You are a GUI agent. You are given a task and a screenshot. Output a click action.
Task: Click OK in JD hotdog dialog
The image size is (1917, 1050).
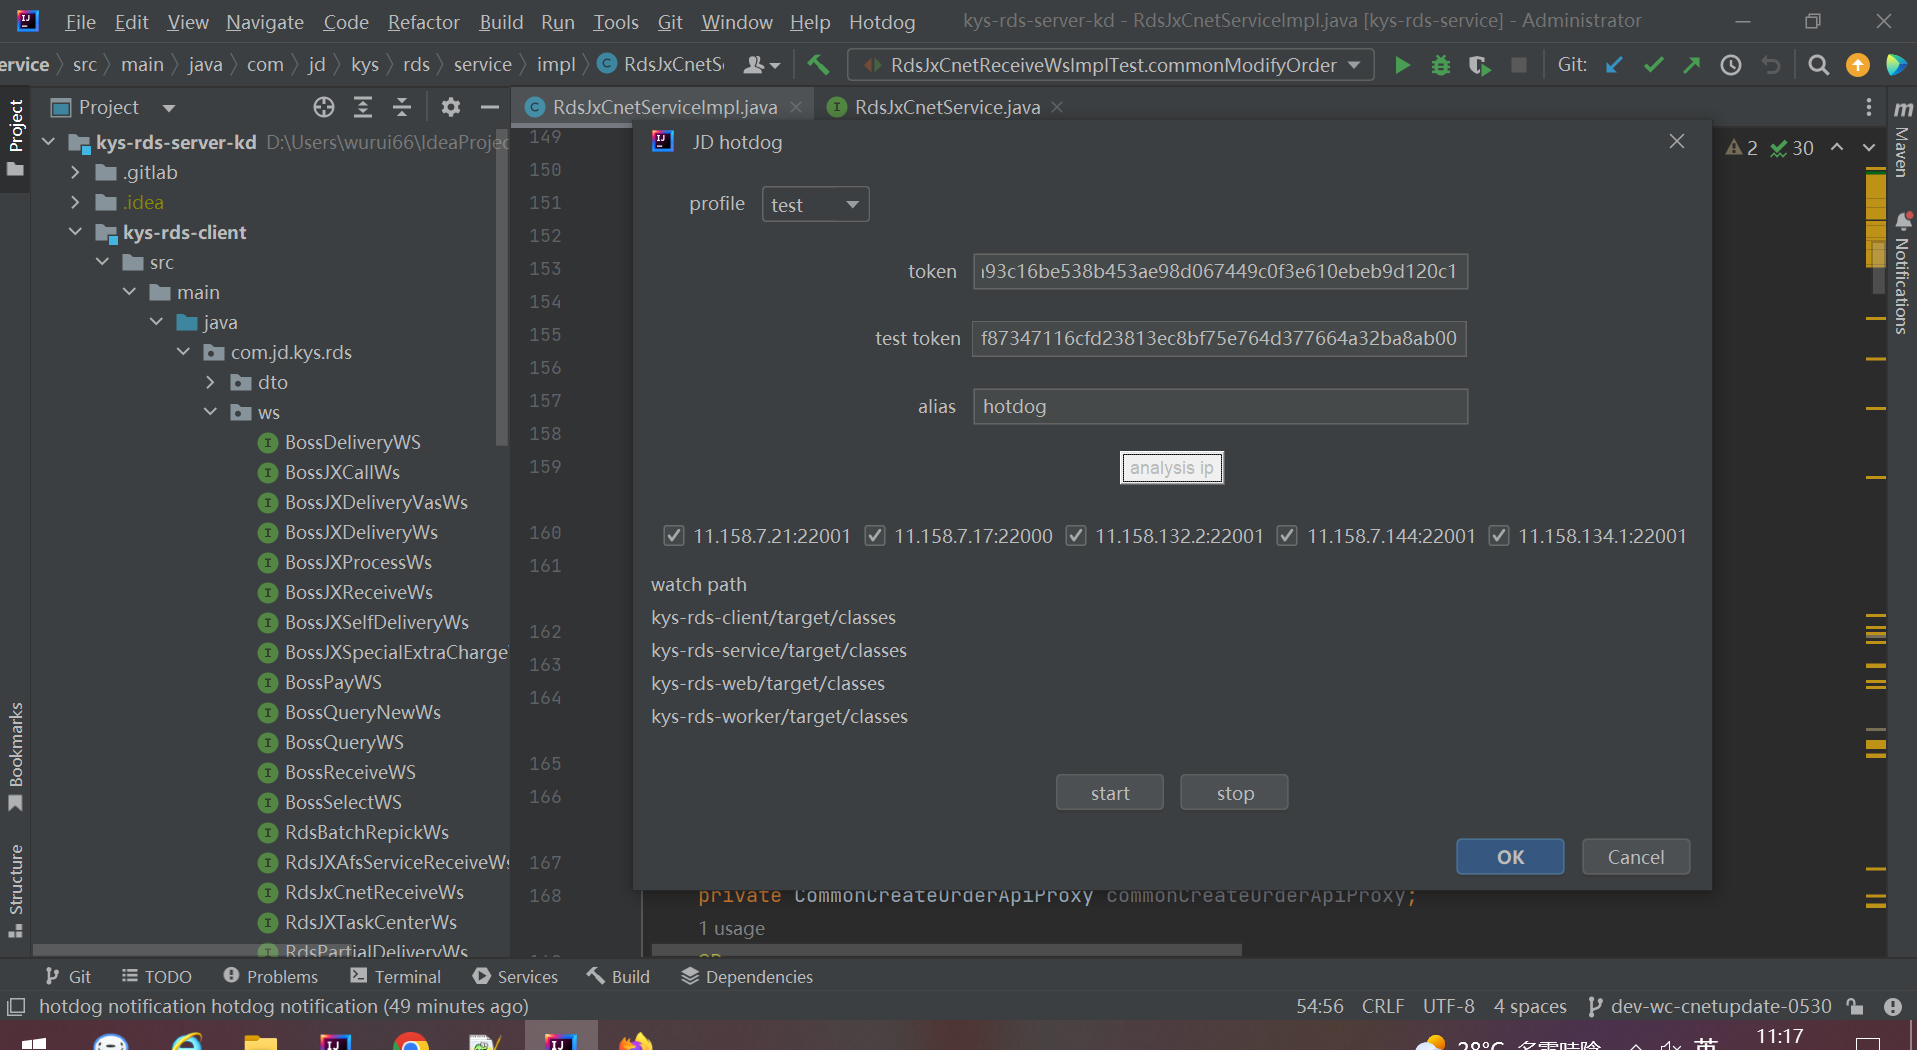pos(1510,857)
